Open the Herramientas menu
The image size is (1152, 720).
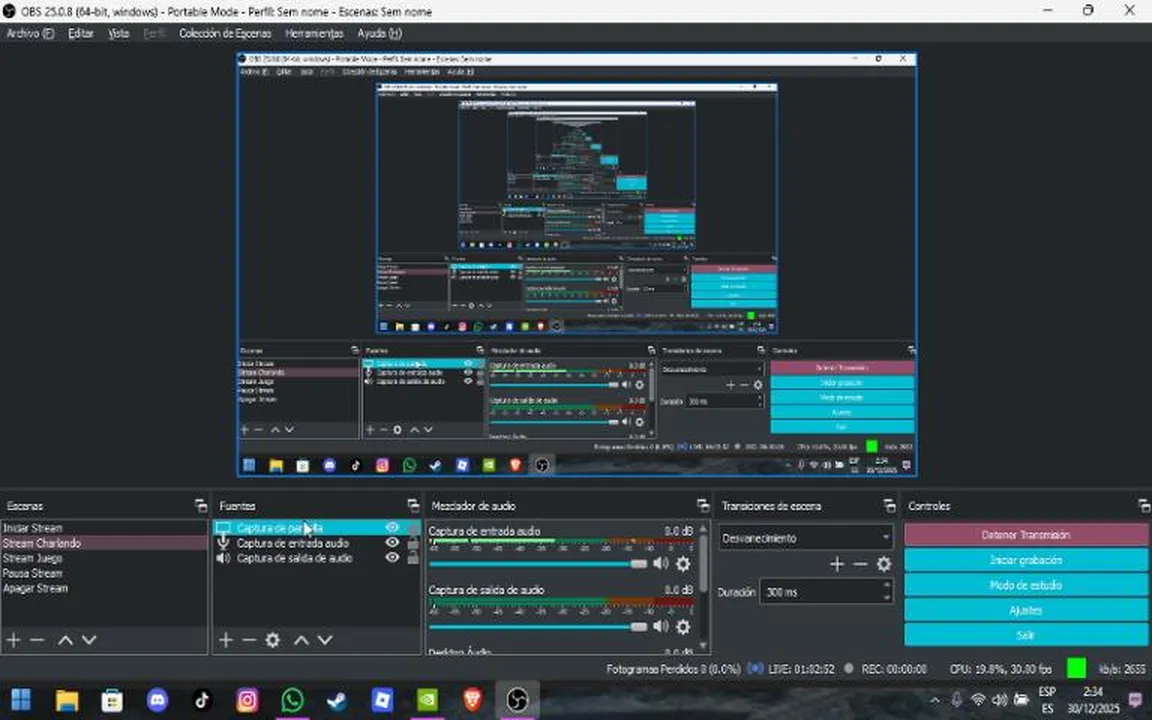coord(314,33)
